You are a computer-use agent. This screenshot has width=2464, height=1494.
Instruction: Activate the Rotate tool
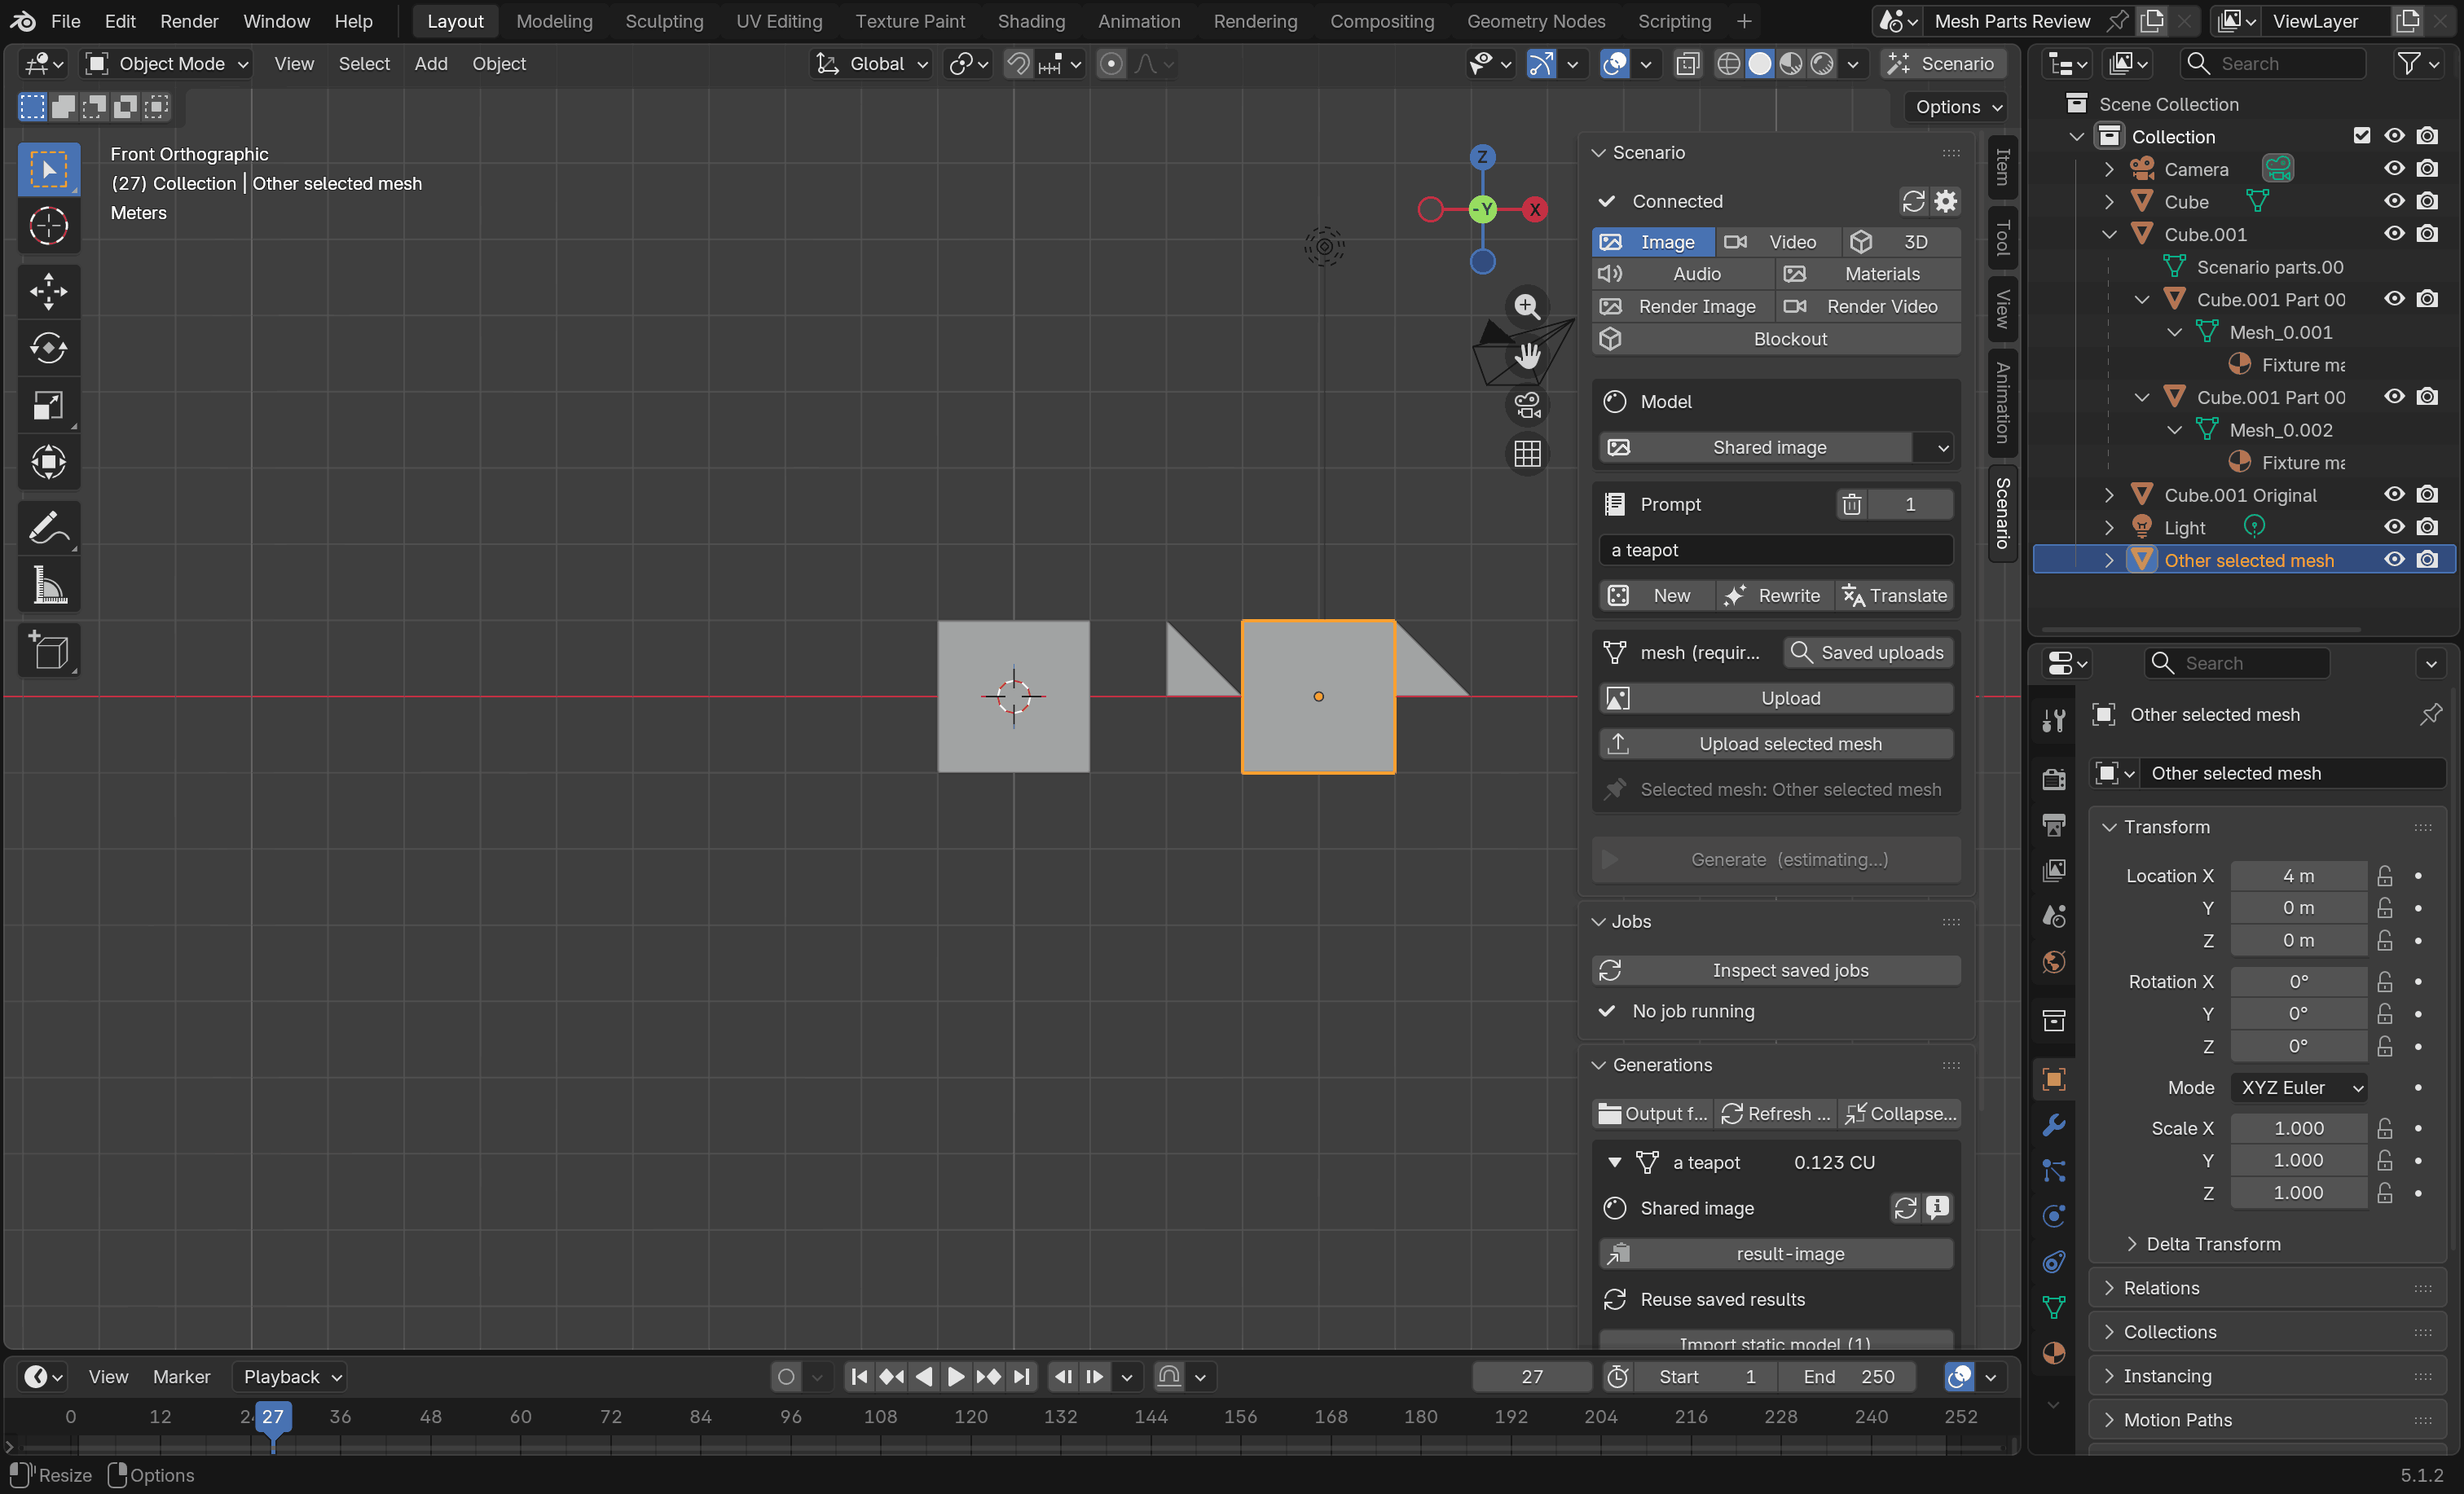tap(48, 348)
